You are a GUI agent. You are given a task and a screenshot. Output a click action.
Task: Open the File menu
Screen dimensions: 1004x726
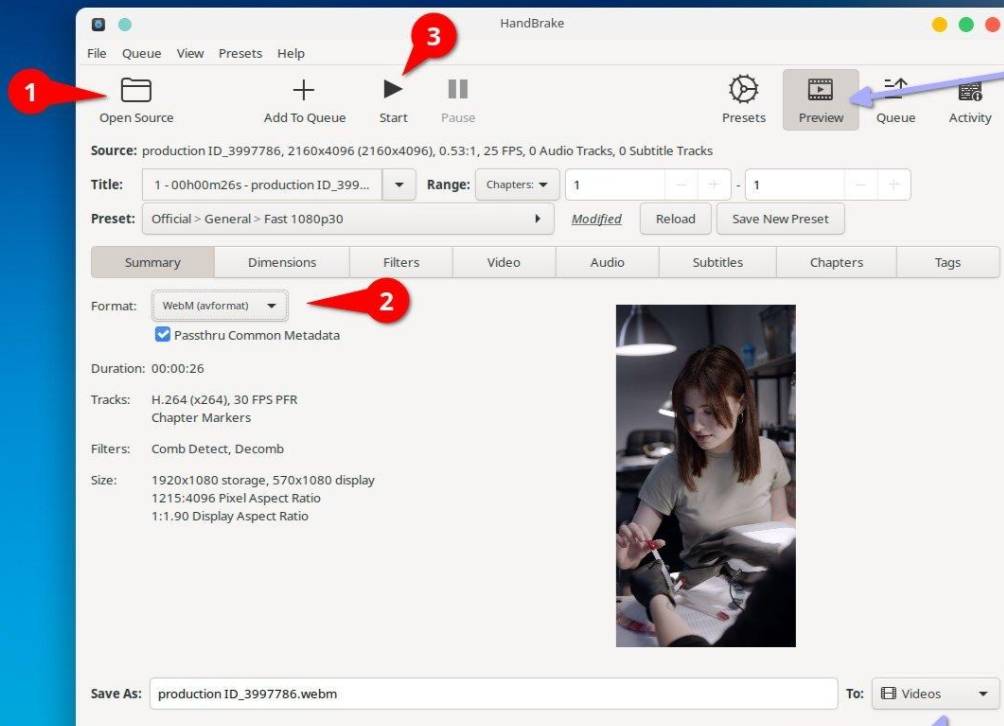[x=96, y=53]
